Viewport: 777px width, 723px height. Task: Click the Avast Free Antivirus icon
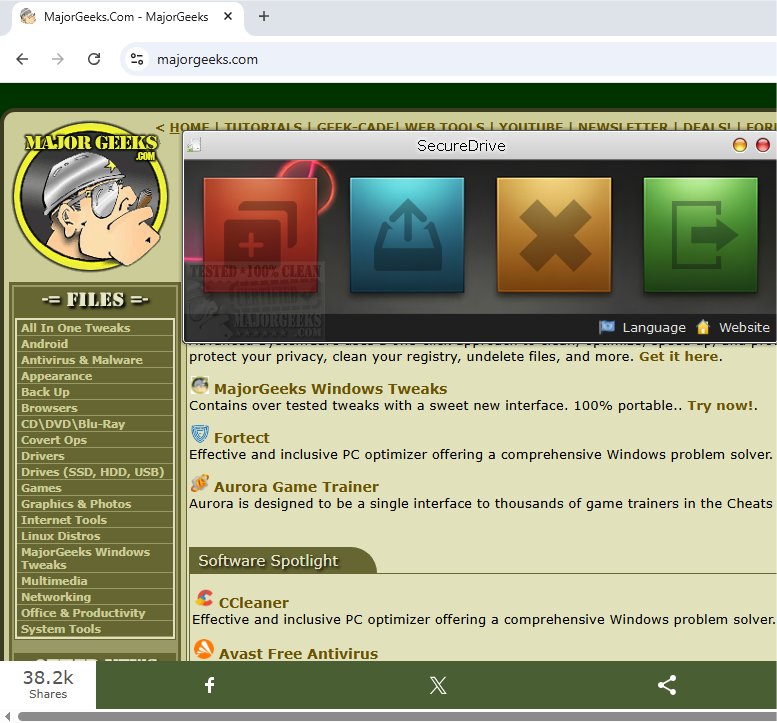[204, 649]
